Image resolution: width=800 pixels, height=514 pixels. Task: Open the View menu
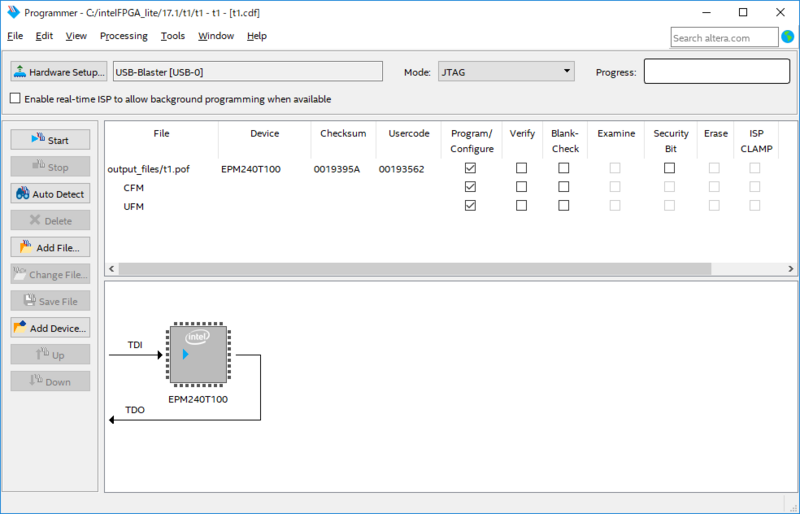tap(76, 36)
